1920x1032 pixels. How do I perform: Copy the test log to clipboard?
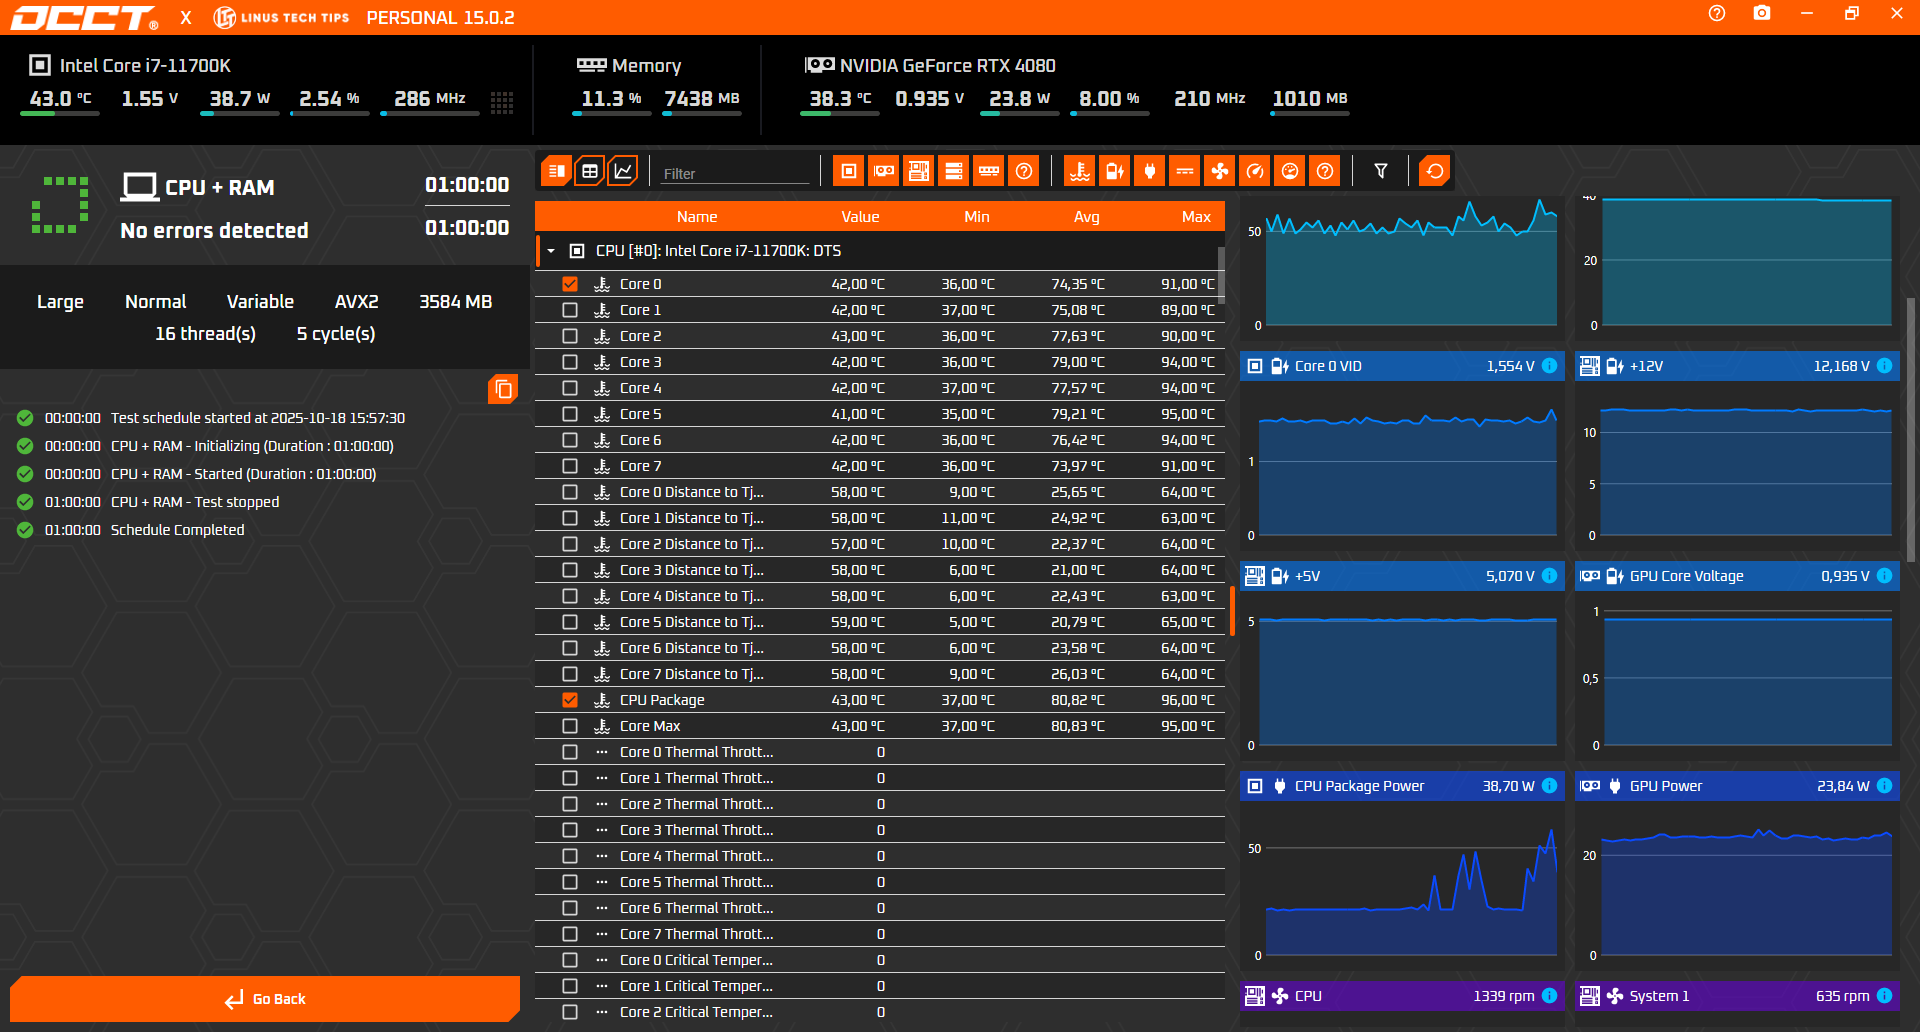[x=503, y=389]
